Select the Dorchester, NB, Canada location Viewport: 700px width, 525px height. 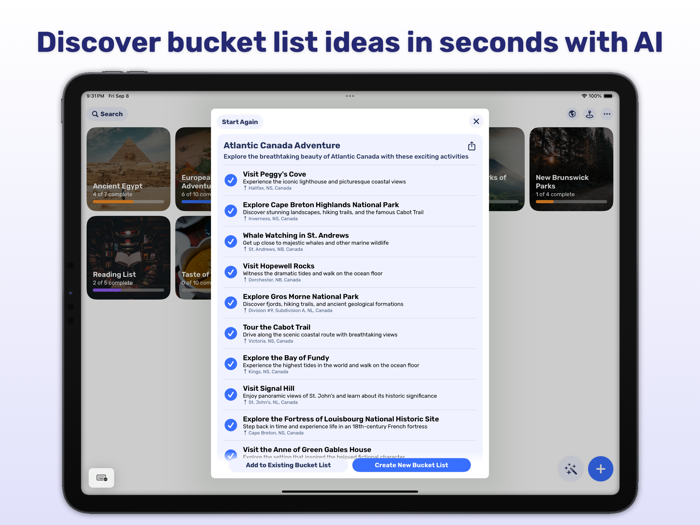click(x=272, y=280)
